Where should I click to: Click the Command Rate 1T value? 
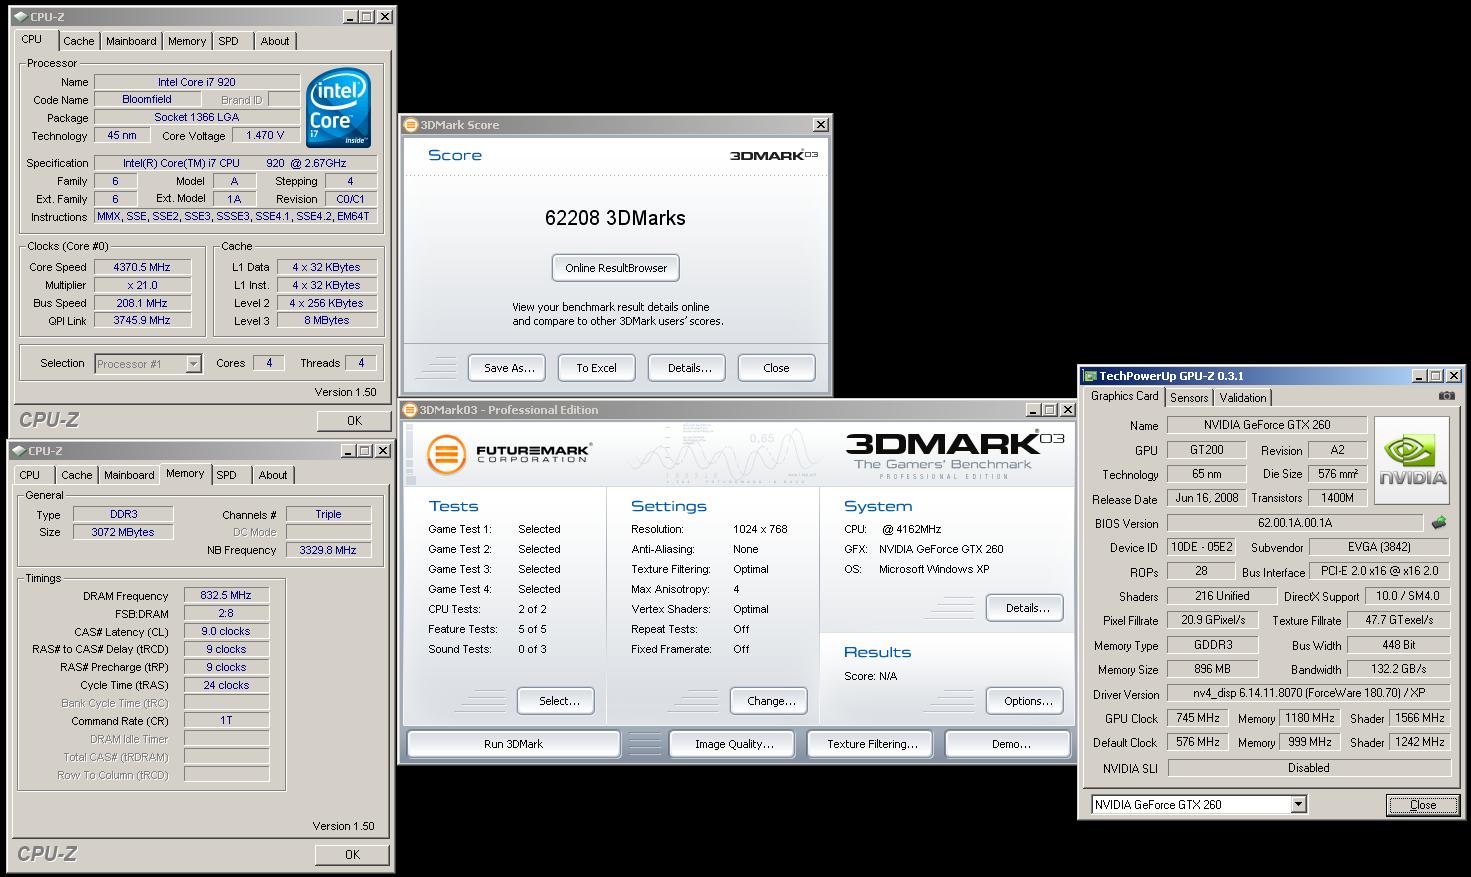tap(226, 720)
